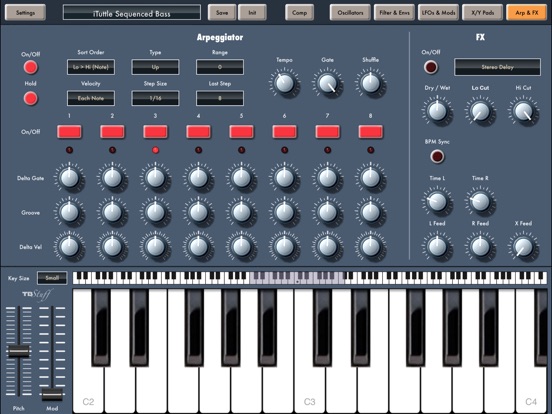Image resolution: width=552 pixels, height=414 pixels.
Task: Open the Sort Order dropdown
Action: click(x=91, y=67)
